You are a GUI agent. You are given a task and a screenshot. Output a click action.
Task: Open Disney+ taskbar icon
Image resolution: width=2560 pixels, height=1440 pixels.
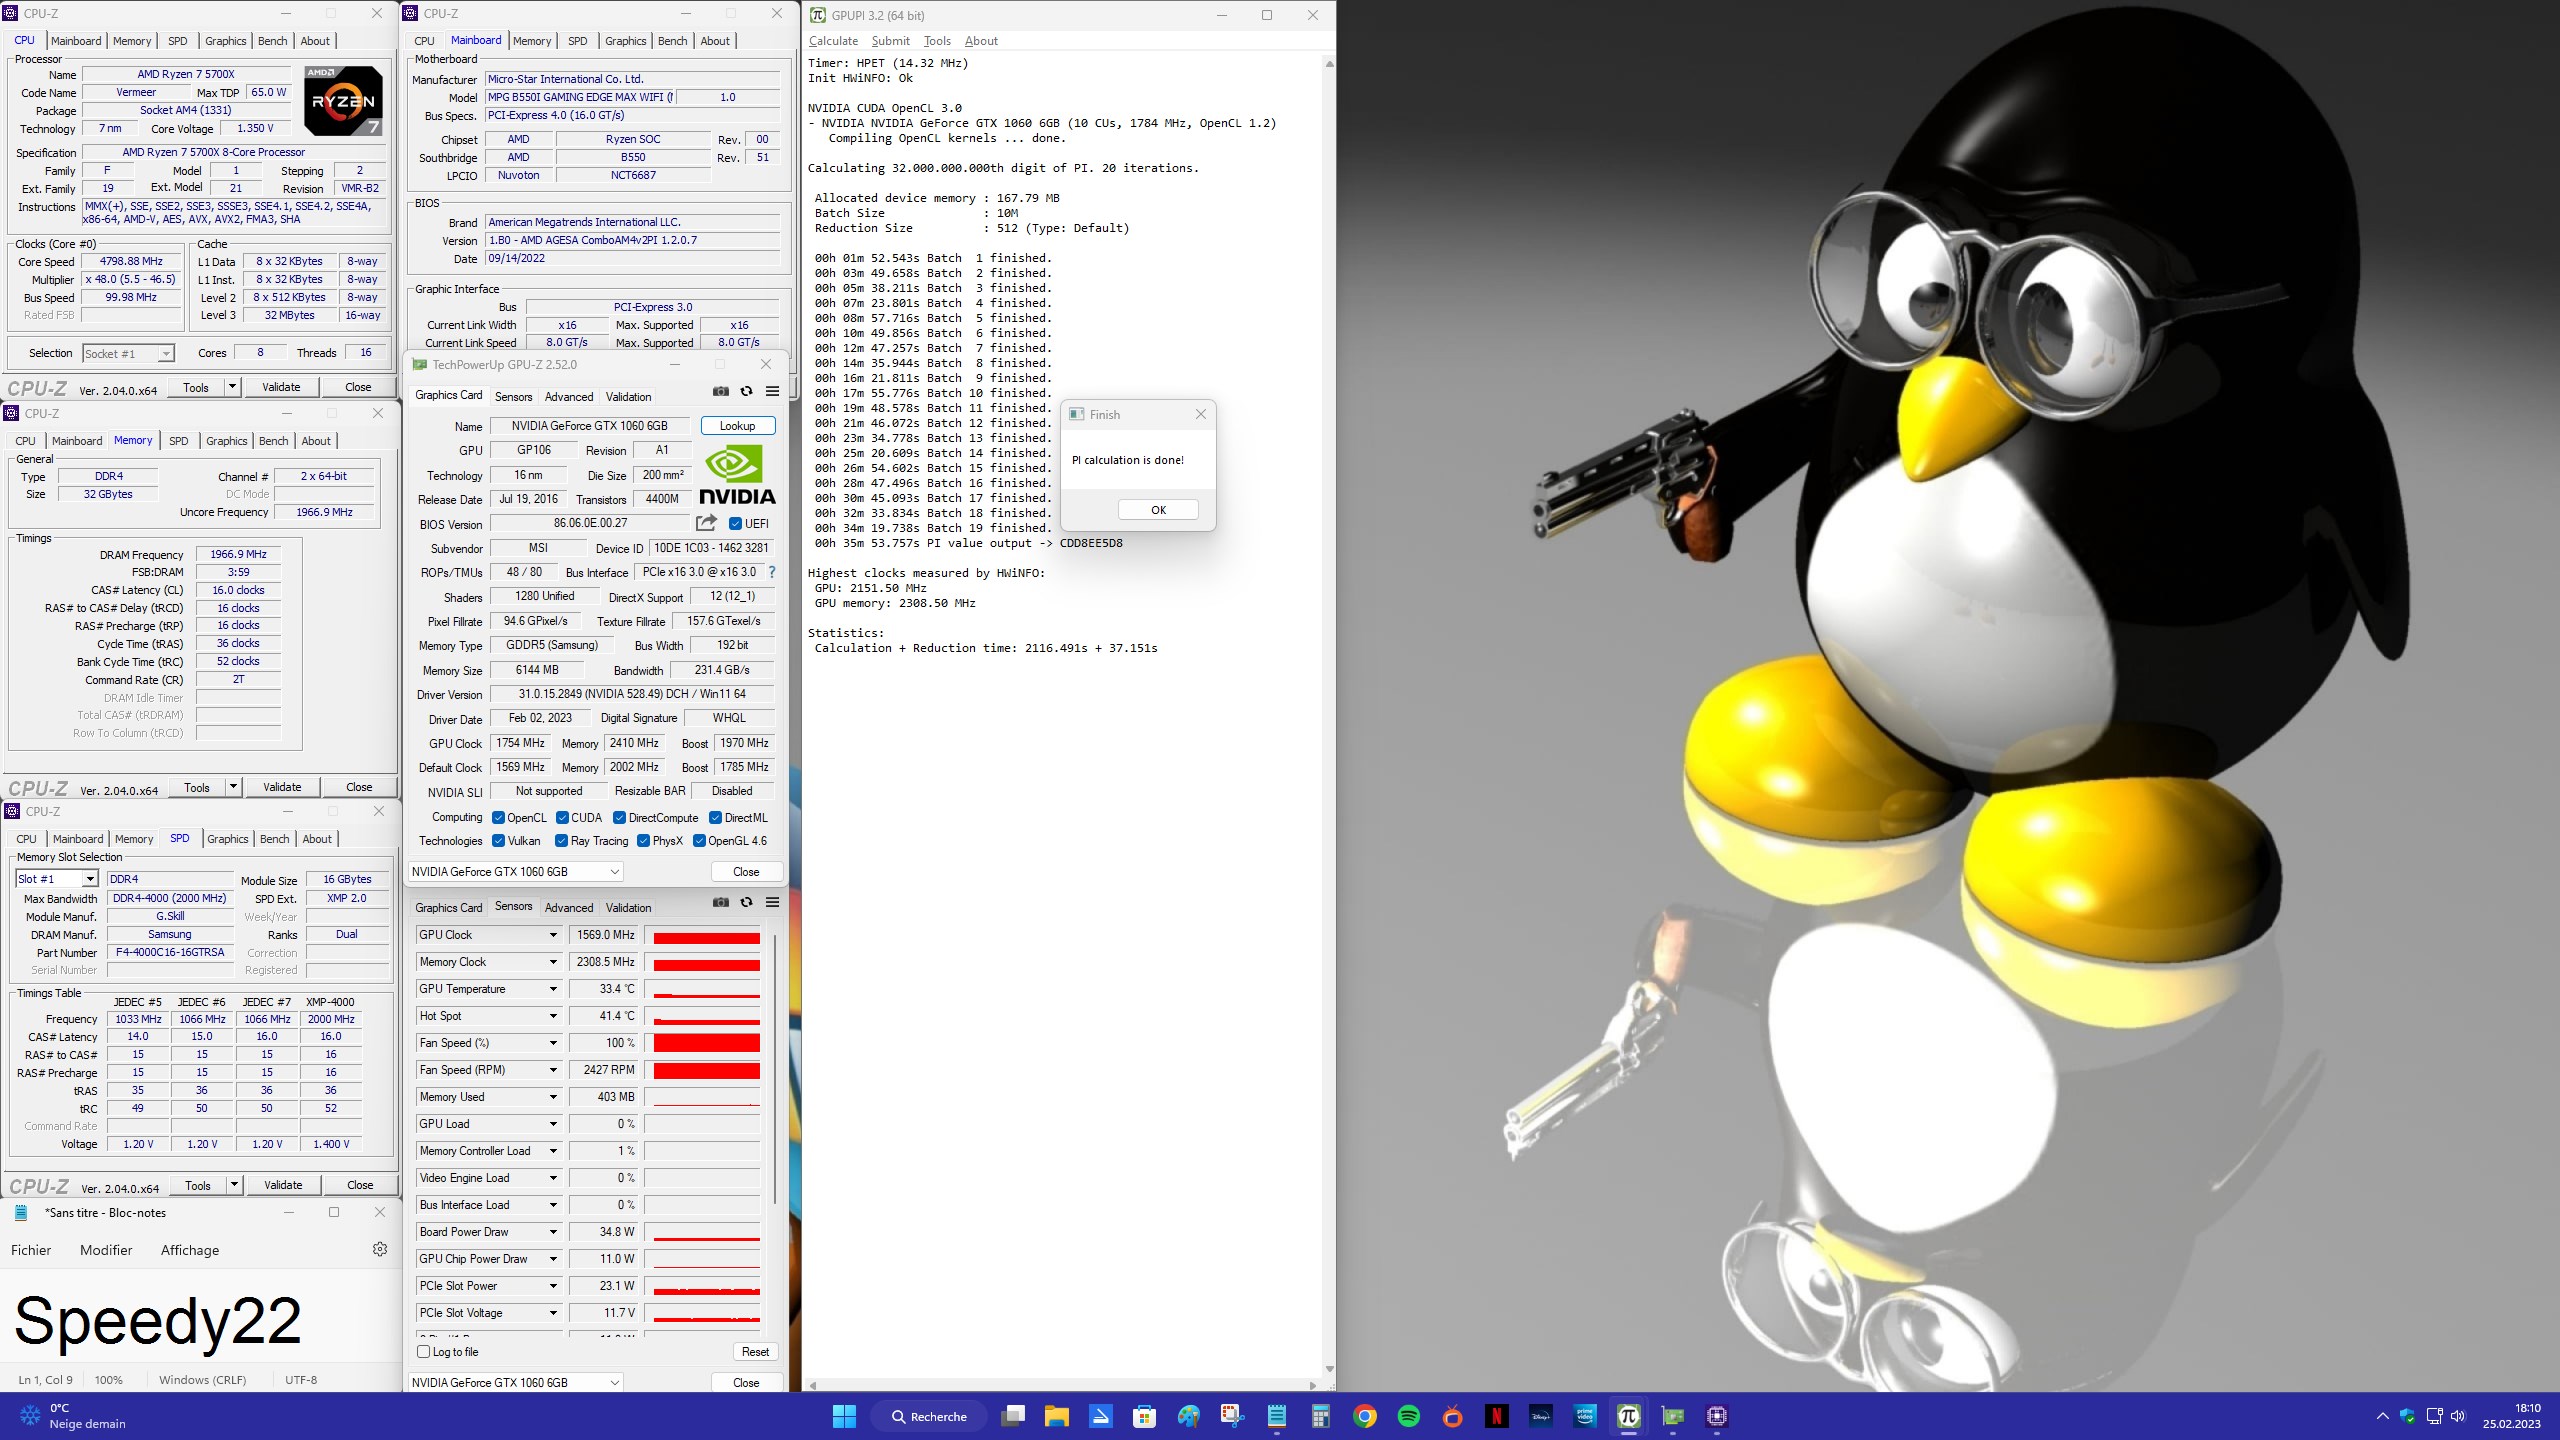point(1541,1416)
